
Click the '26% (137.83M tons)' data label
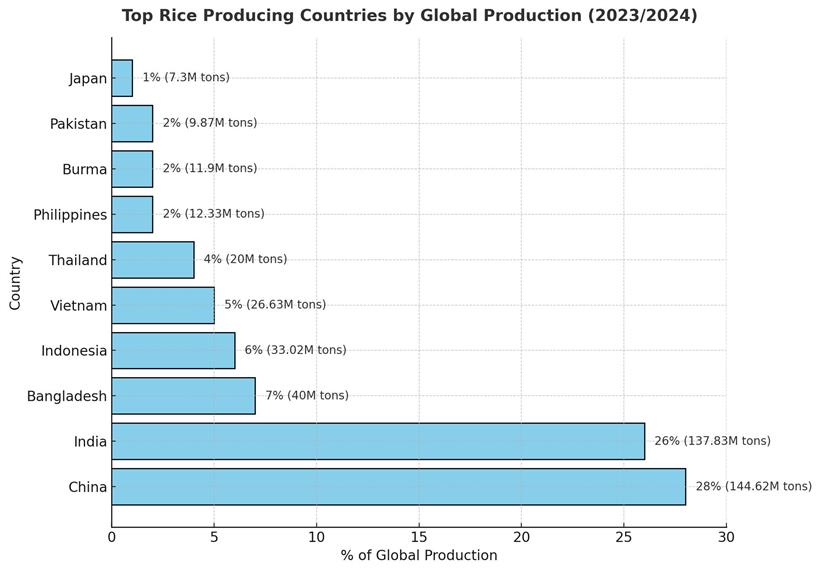(712, 441)
